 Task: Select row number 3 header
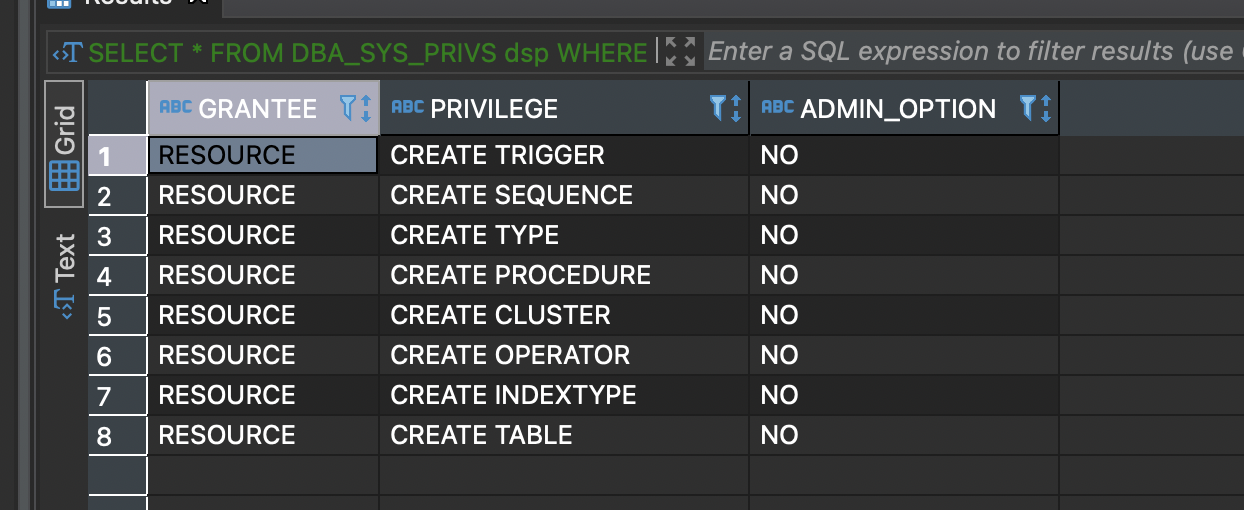coord(117,235)
